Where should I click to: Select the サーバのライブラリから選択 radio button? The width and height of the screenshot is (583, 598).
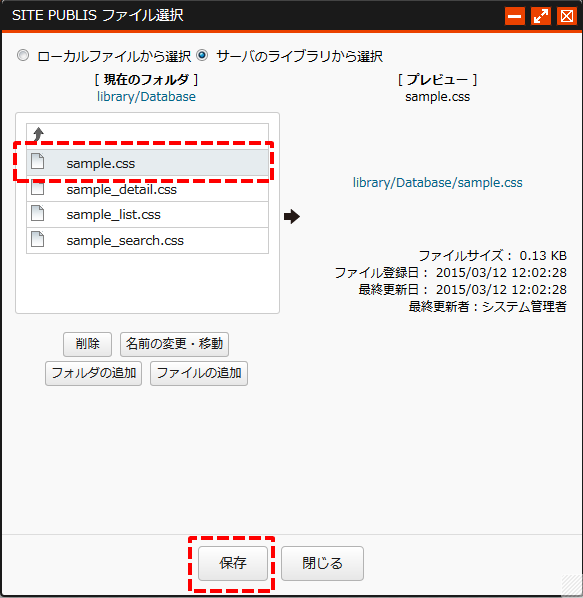(x=202, y=55)
